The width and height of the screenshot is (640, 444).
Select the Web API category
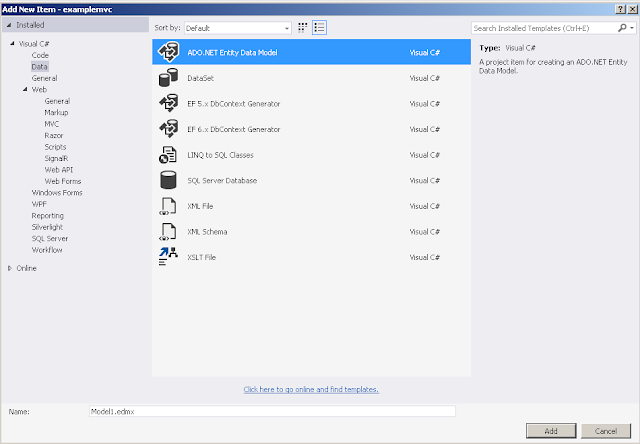click(59, 169)
